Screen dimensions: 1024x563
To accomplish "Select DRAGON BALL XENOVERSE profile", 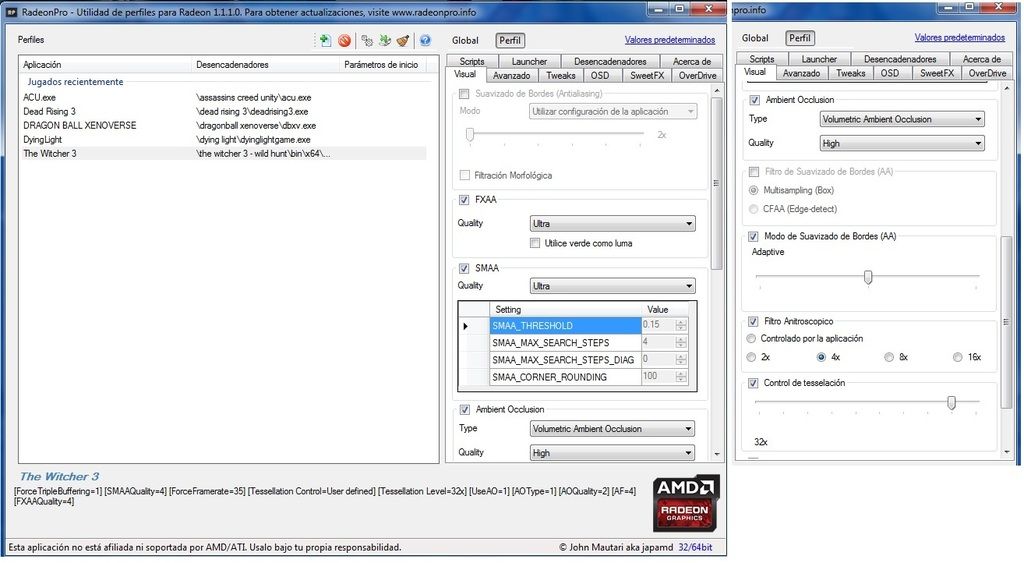I will 224,125.
